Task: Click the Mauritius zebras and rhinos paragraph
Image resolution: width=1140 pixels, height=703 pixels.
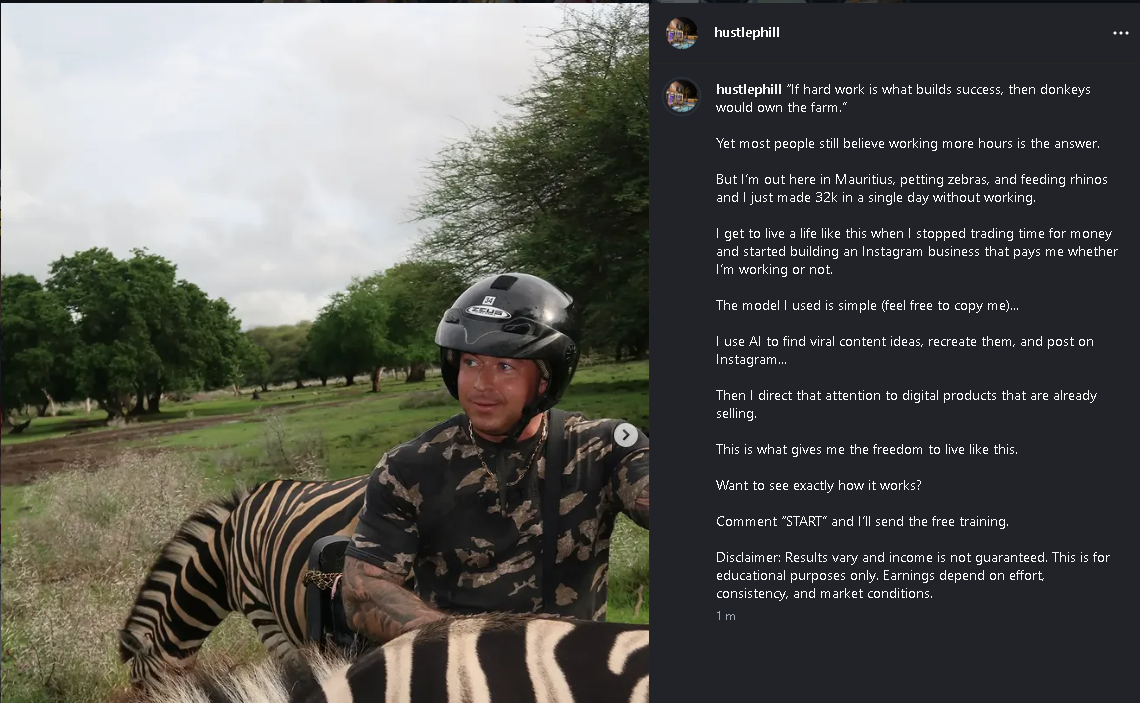Action: coord(911,189)
